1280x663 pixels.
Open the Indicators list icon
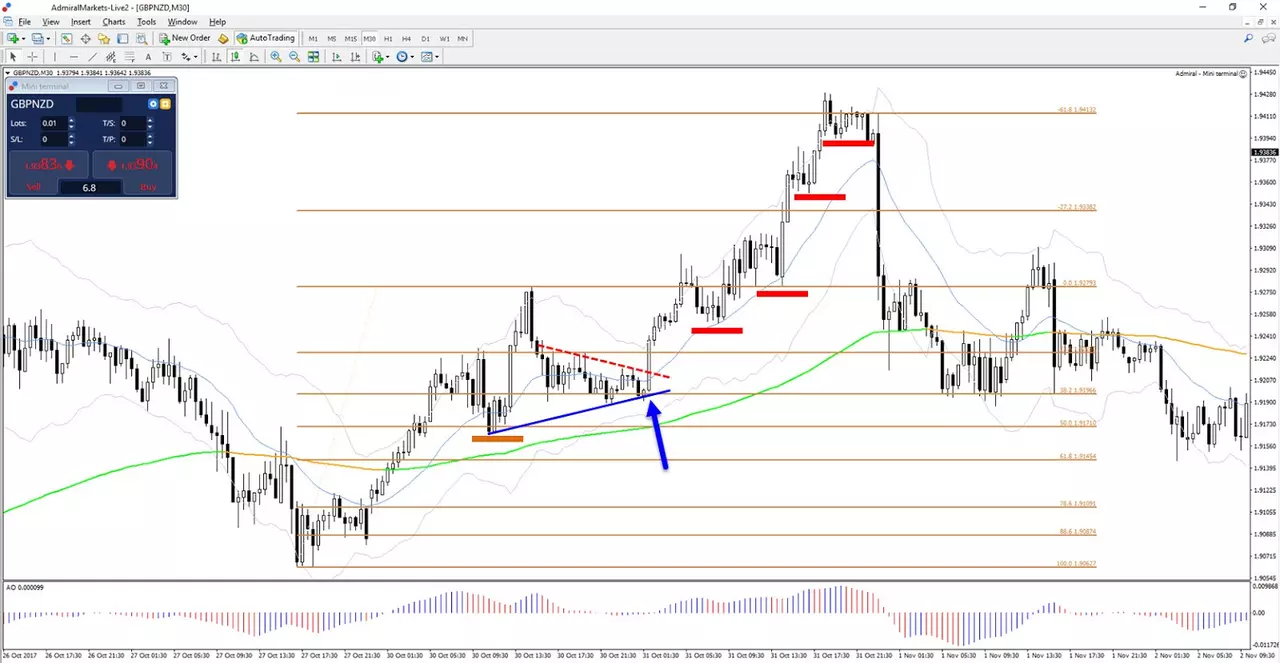coord(377,57)
